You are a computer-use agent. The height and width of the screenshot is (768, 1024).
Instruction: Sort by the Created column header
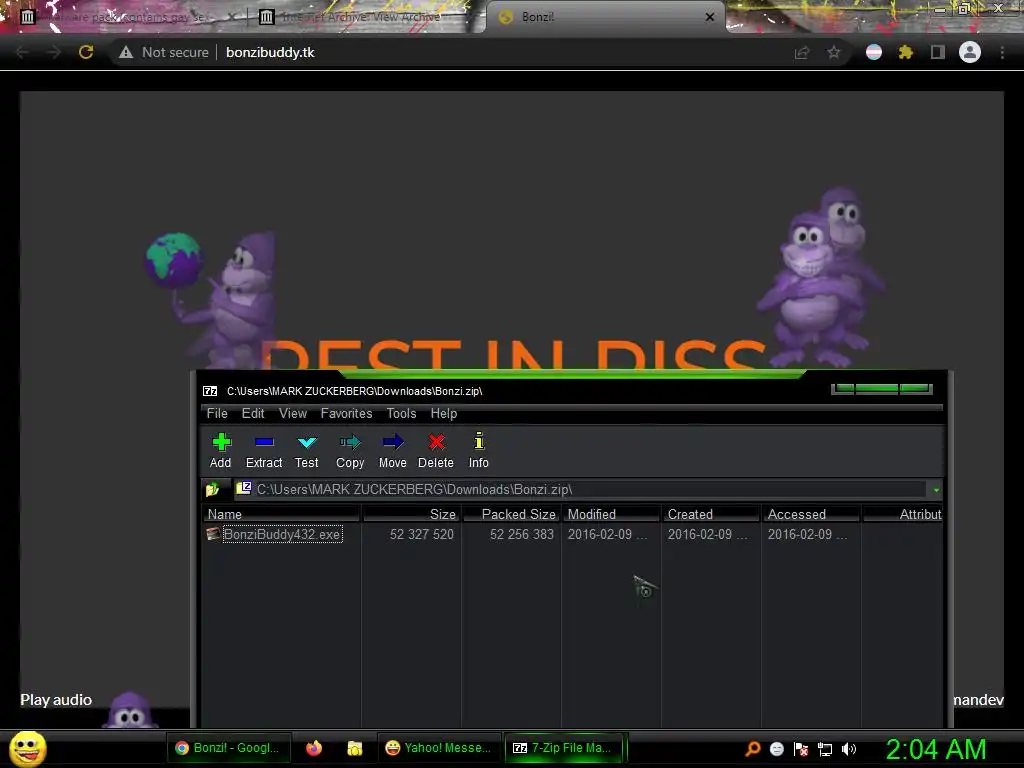[711, 514]
